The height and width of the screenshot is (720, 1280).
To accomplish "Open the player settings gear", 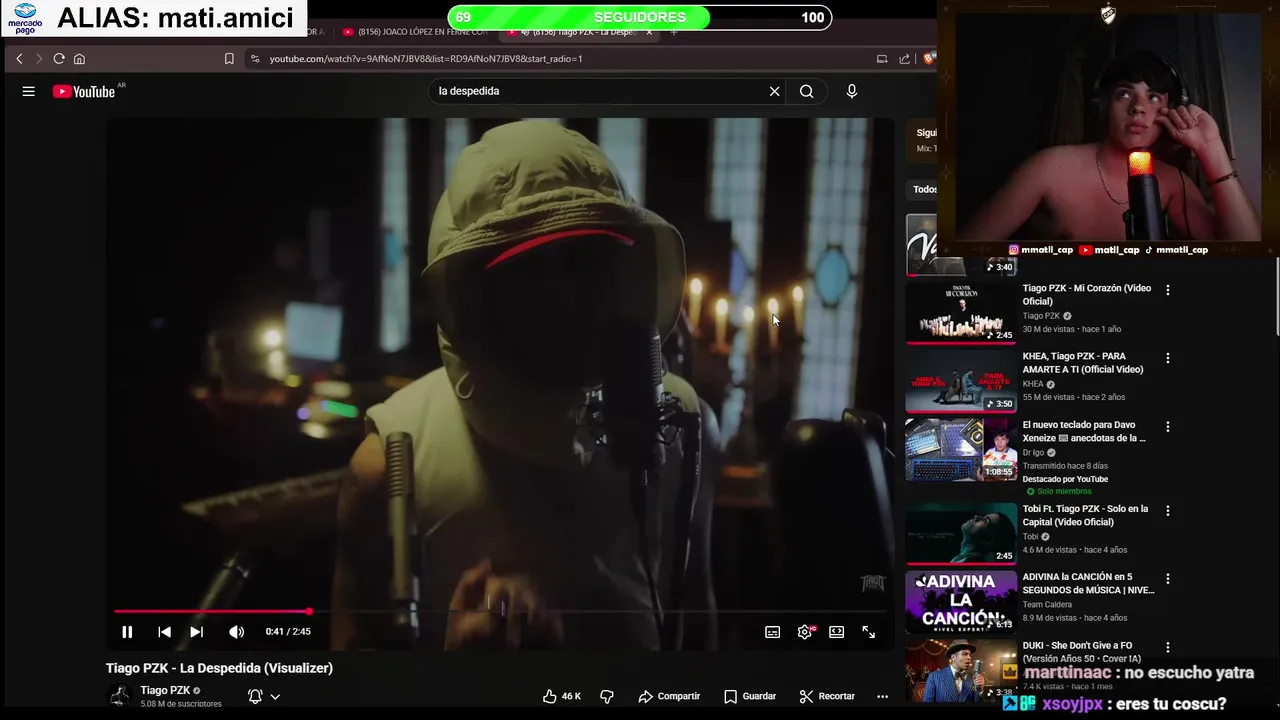I will click(x=805, y=632).
